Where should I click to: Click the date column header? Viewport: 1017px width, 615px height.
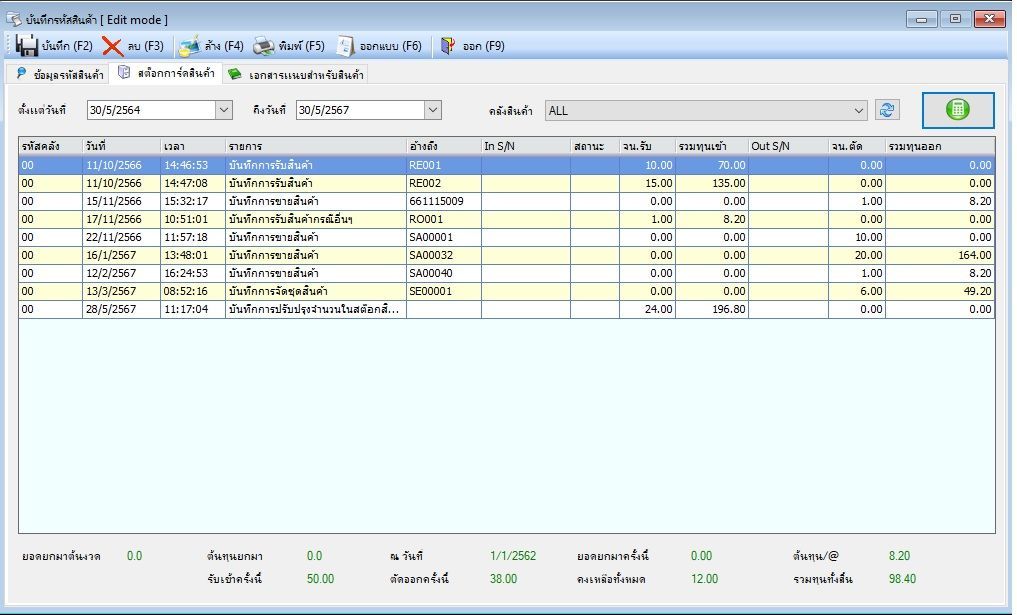click(x=121, y=147)
